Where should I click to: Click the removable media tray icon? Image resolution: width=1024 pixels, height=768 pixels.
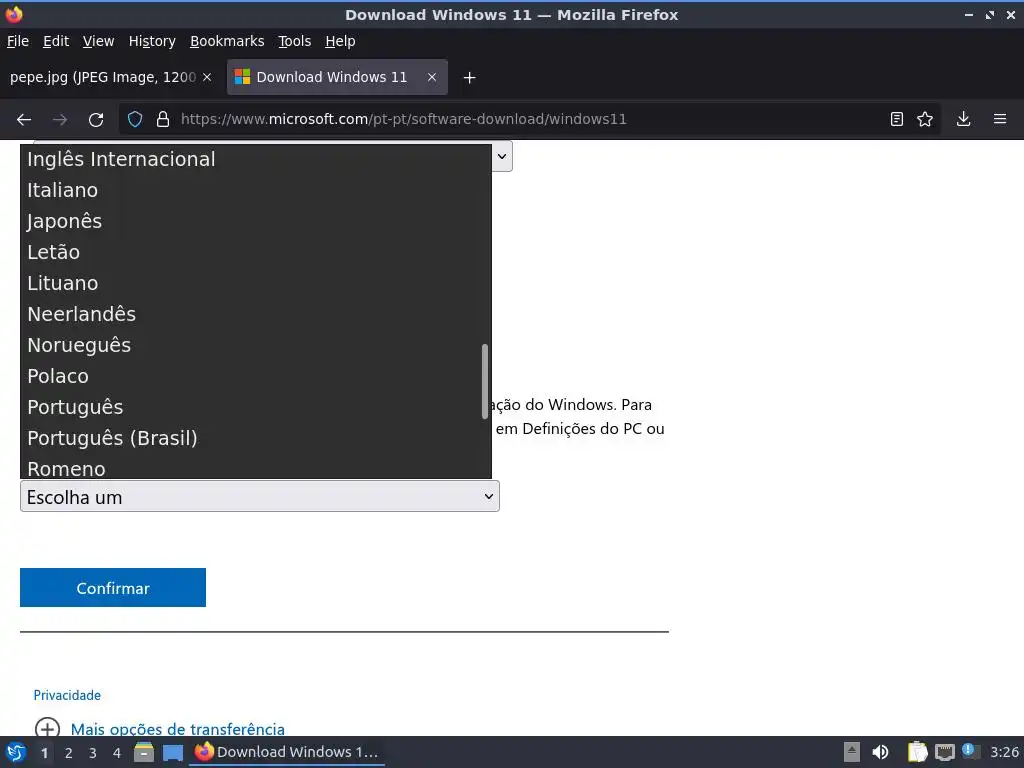(852, 752)
